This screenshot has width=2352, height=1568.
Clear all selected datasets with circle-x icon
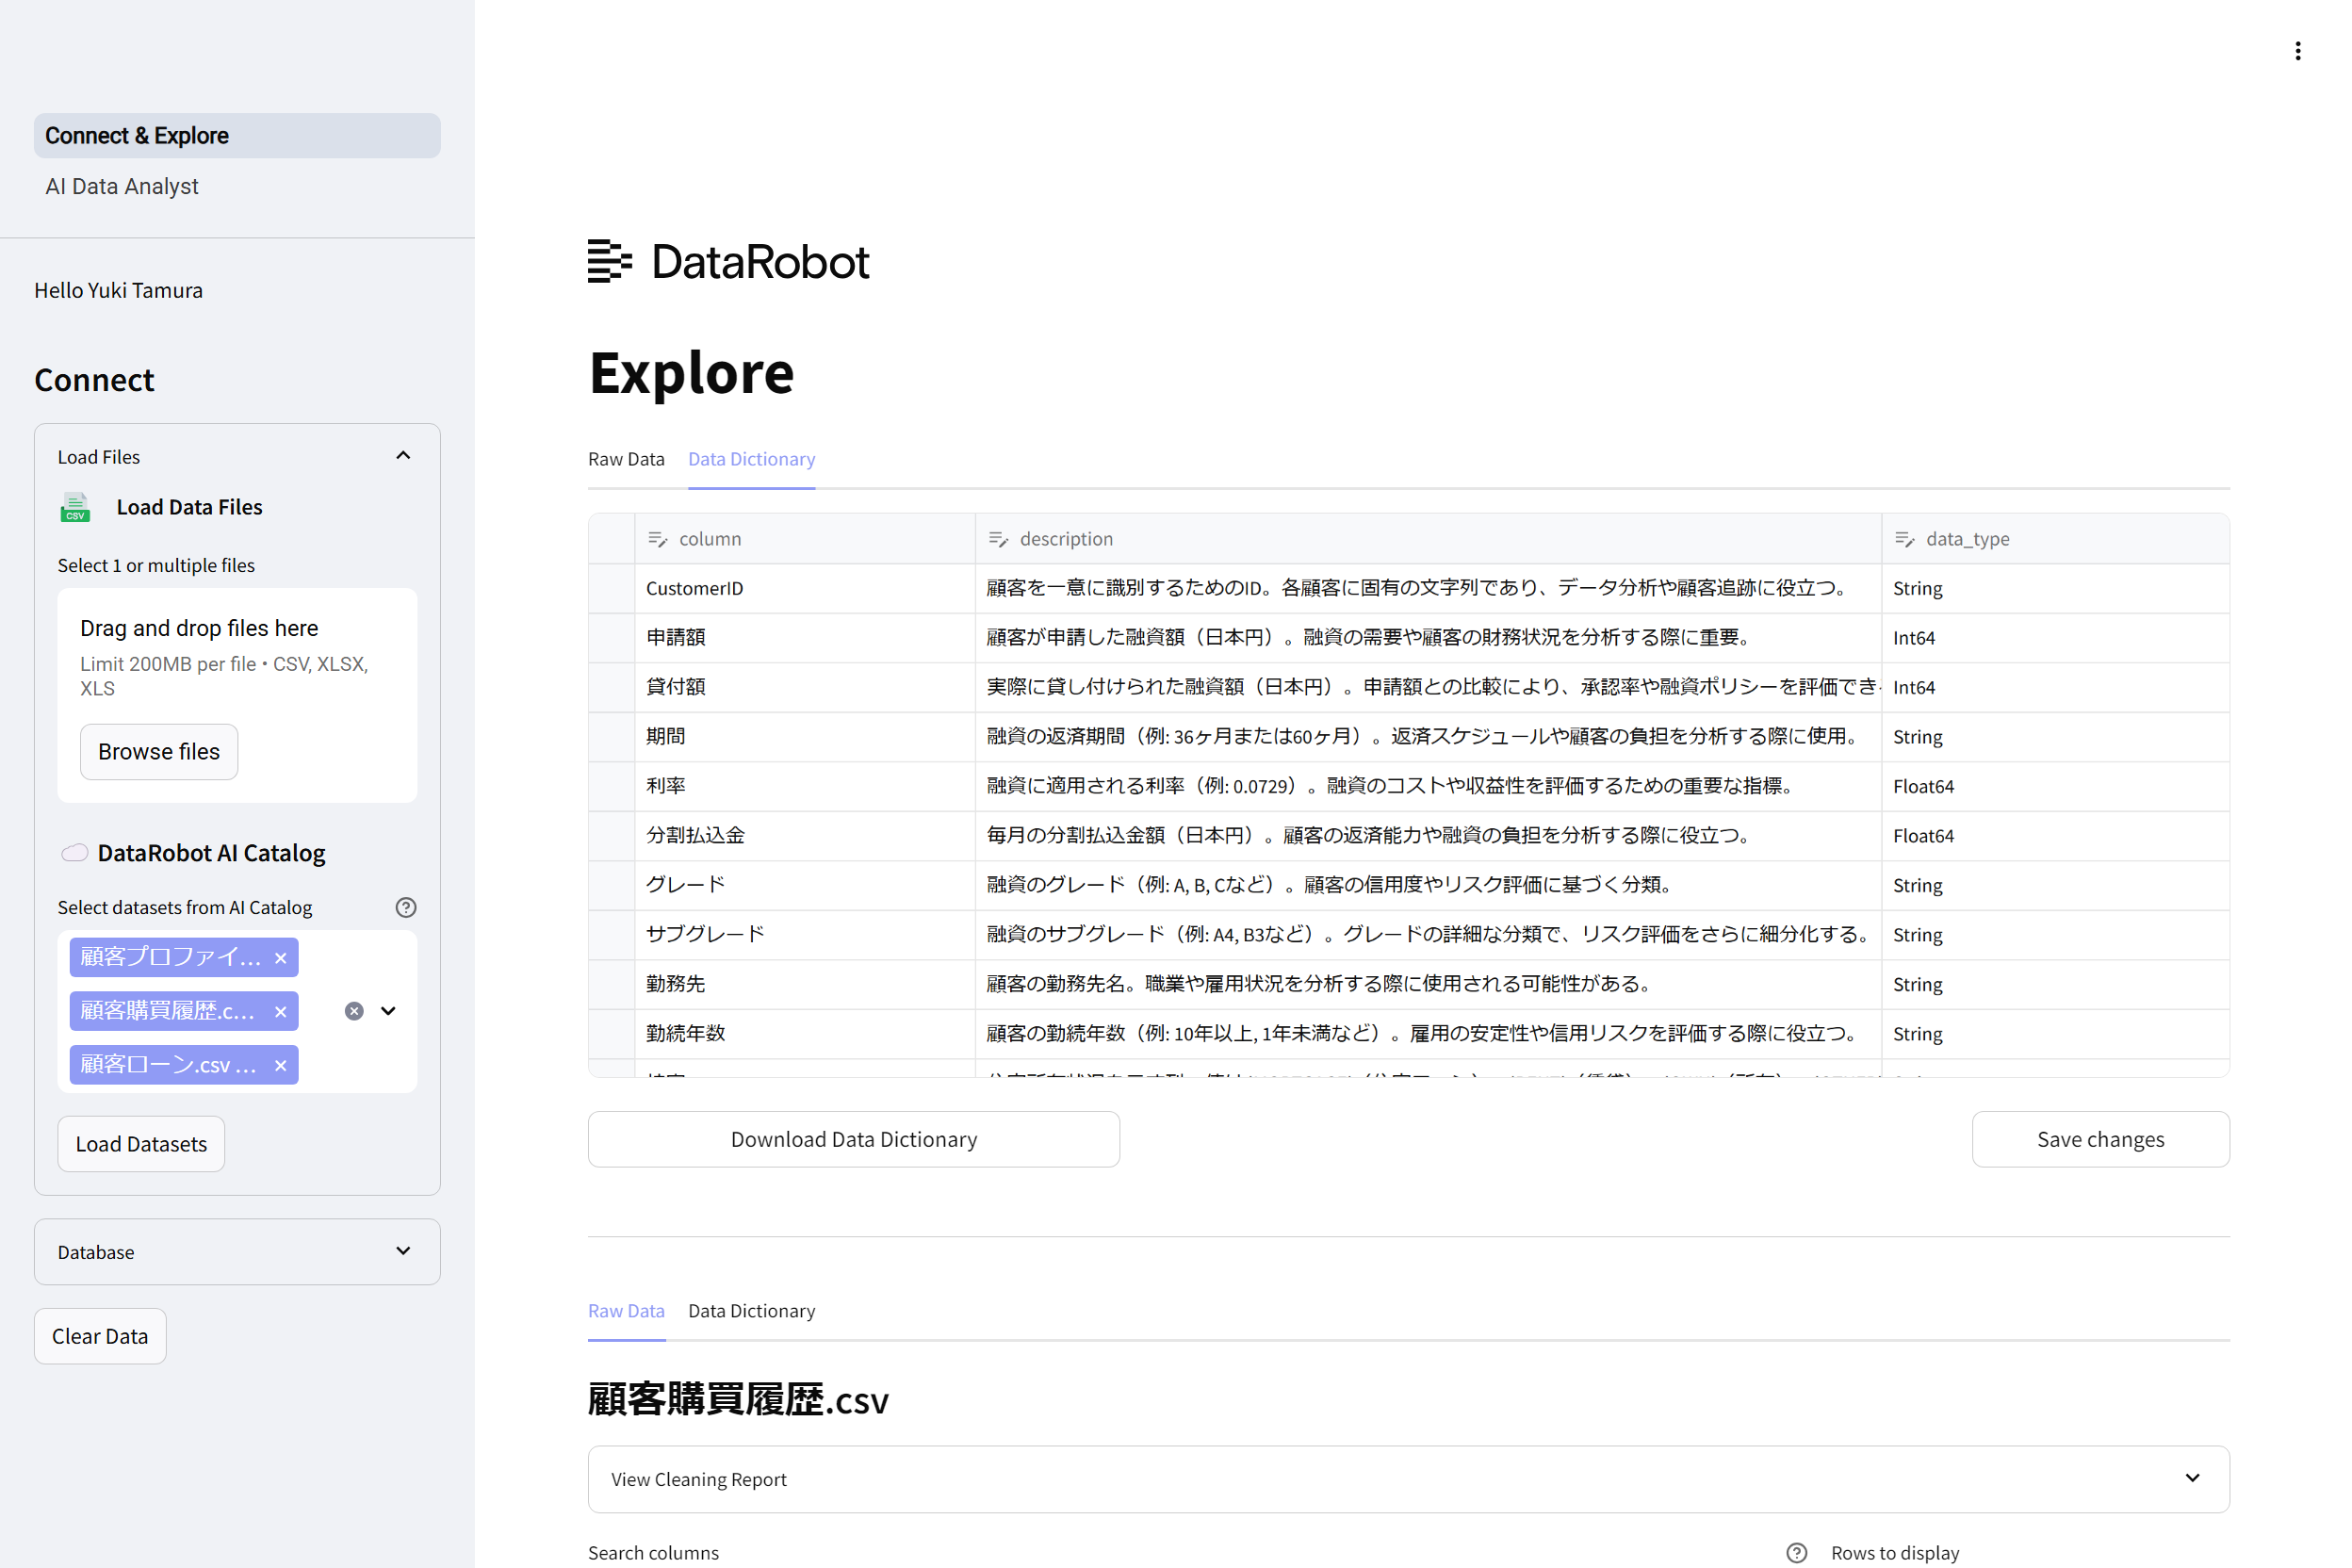click(354, 1011)
